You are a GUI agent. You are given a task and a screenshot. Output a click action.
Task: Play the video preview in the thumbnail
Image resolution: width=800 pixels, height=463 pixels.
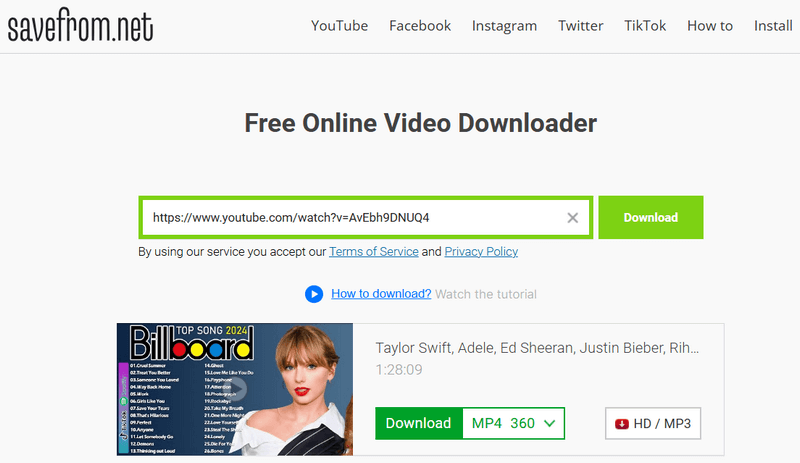click(235, 389)
